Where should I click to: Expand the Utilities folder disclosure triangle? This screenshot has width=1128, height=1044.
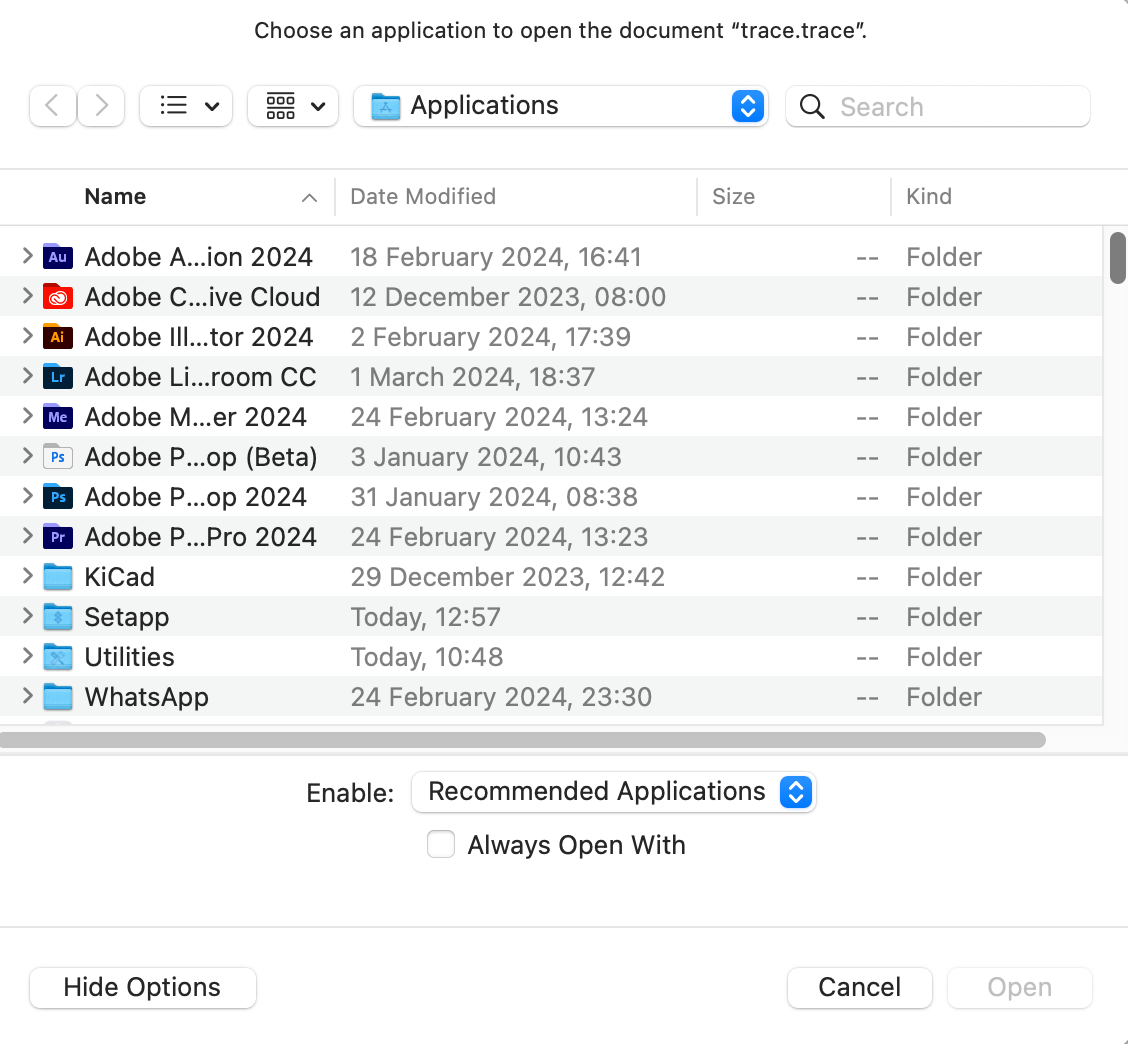coord(28,657)
